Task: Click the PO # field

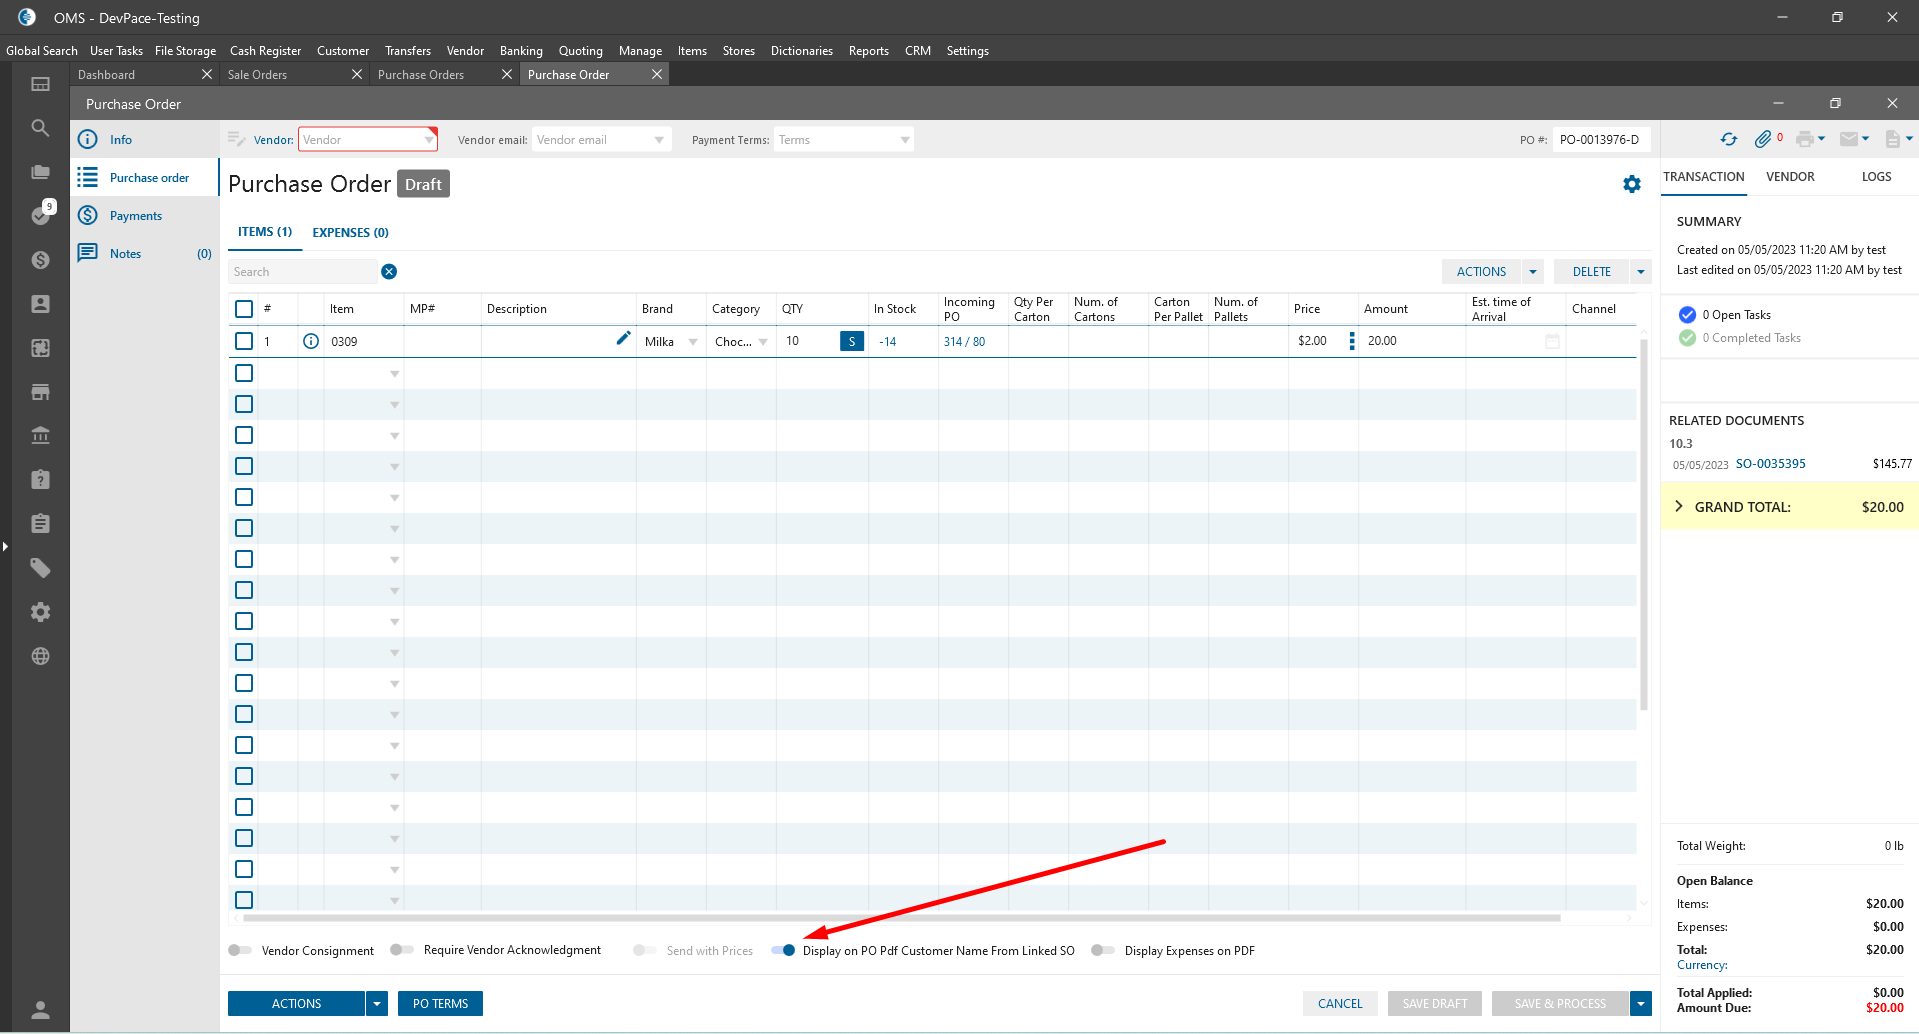Action: click(x=1601, y=139)
